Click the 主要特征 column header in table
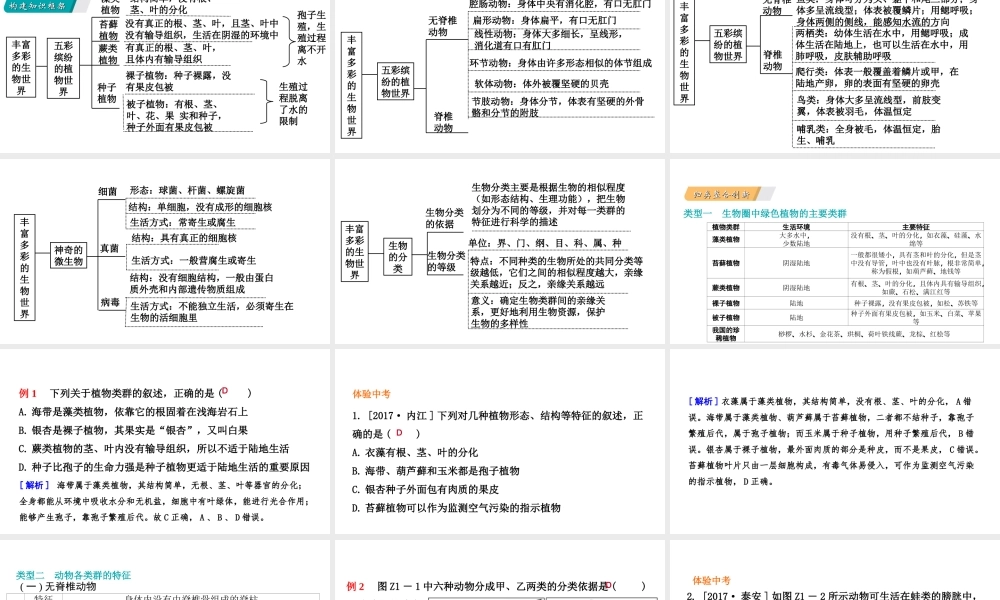This screenshot has width=1000, height=600. tap(916, 227)
